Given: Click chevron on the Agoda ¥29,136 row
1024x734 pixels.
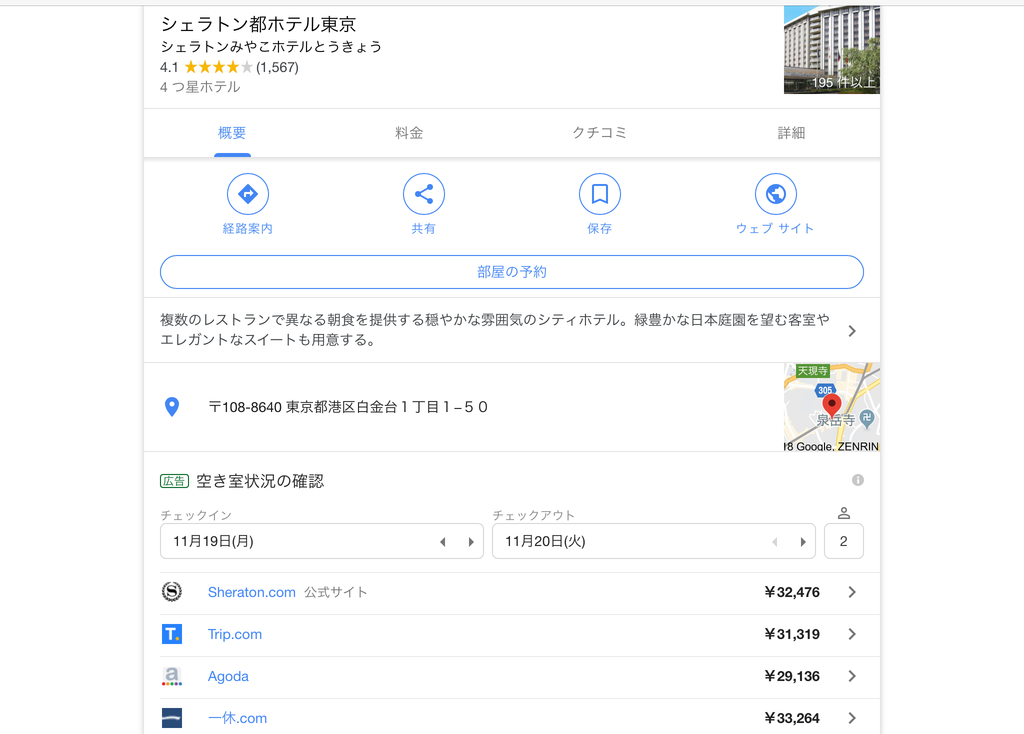Looking at the screenshot, I should [x=852, y=676].
